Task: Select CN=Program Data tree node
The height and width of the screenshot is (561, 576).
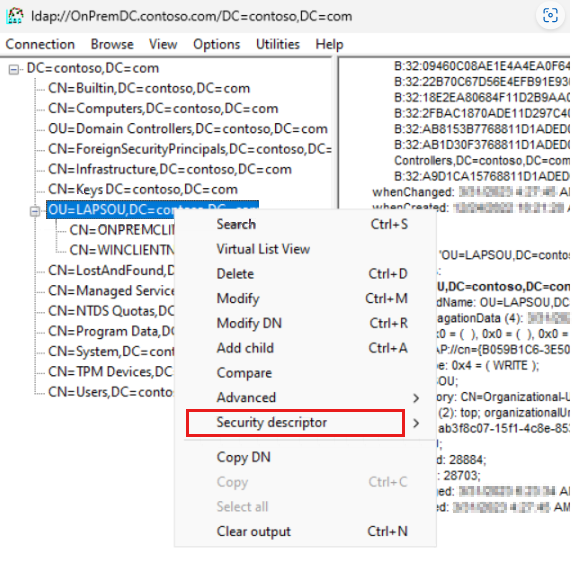Action: 111,331
